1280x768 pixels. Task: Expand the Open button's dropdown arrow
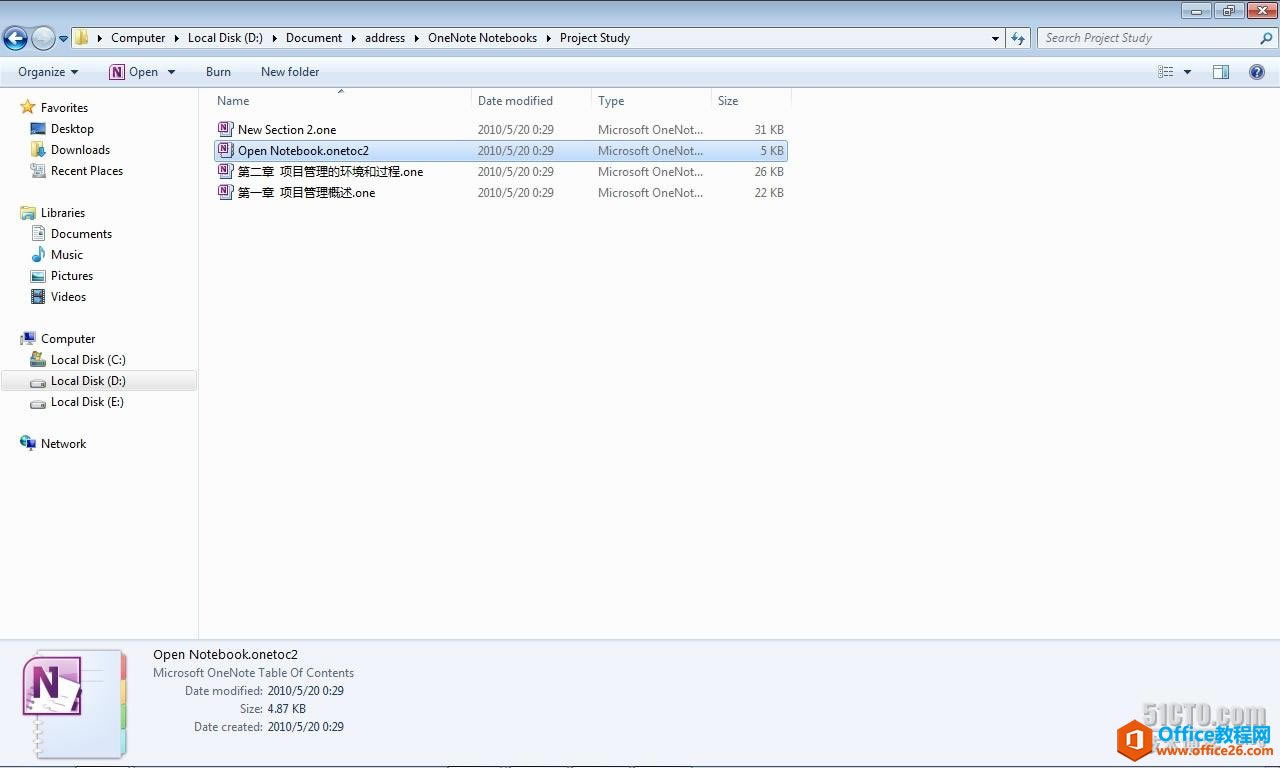point(170,71)
